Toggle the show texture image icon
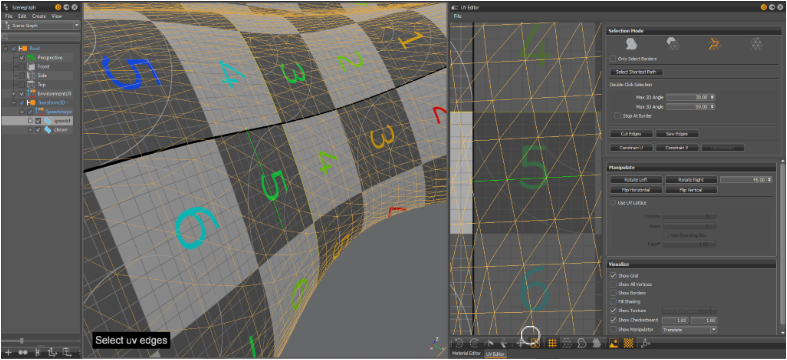Image resolution: width=787 pixels, height=360 pixels. pyautogui.click(x=613, y=343)
